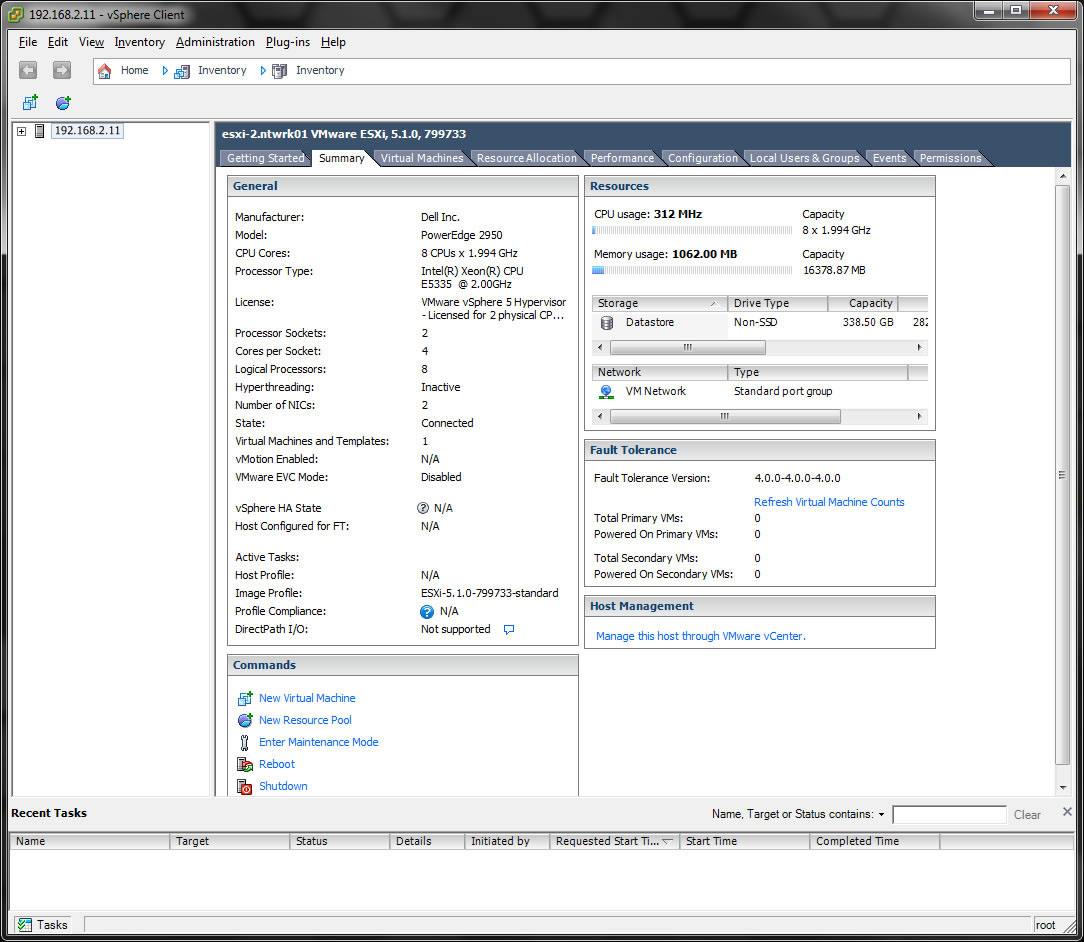The image size is (1084, 942).
Task: Click Manage this host through VMware vCenter
Action: 700,637
